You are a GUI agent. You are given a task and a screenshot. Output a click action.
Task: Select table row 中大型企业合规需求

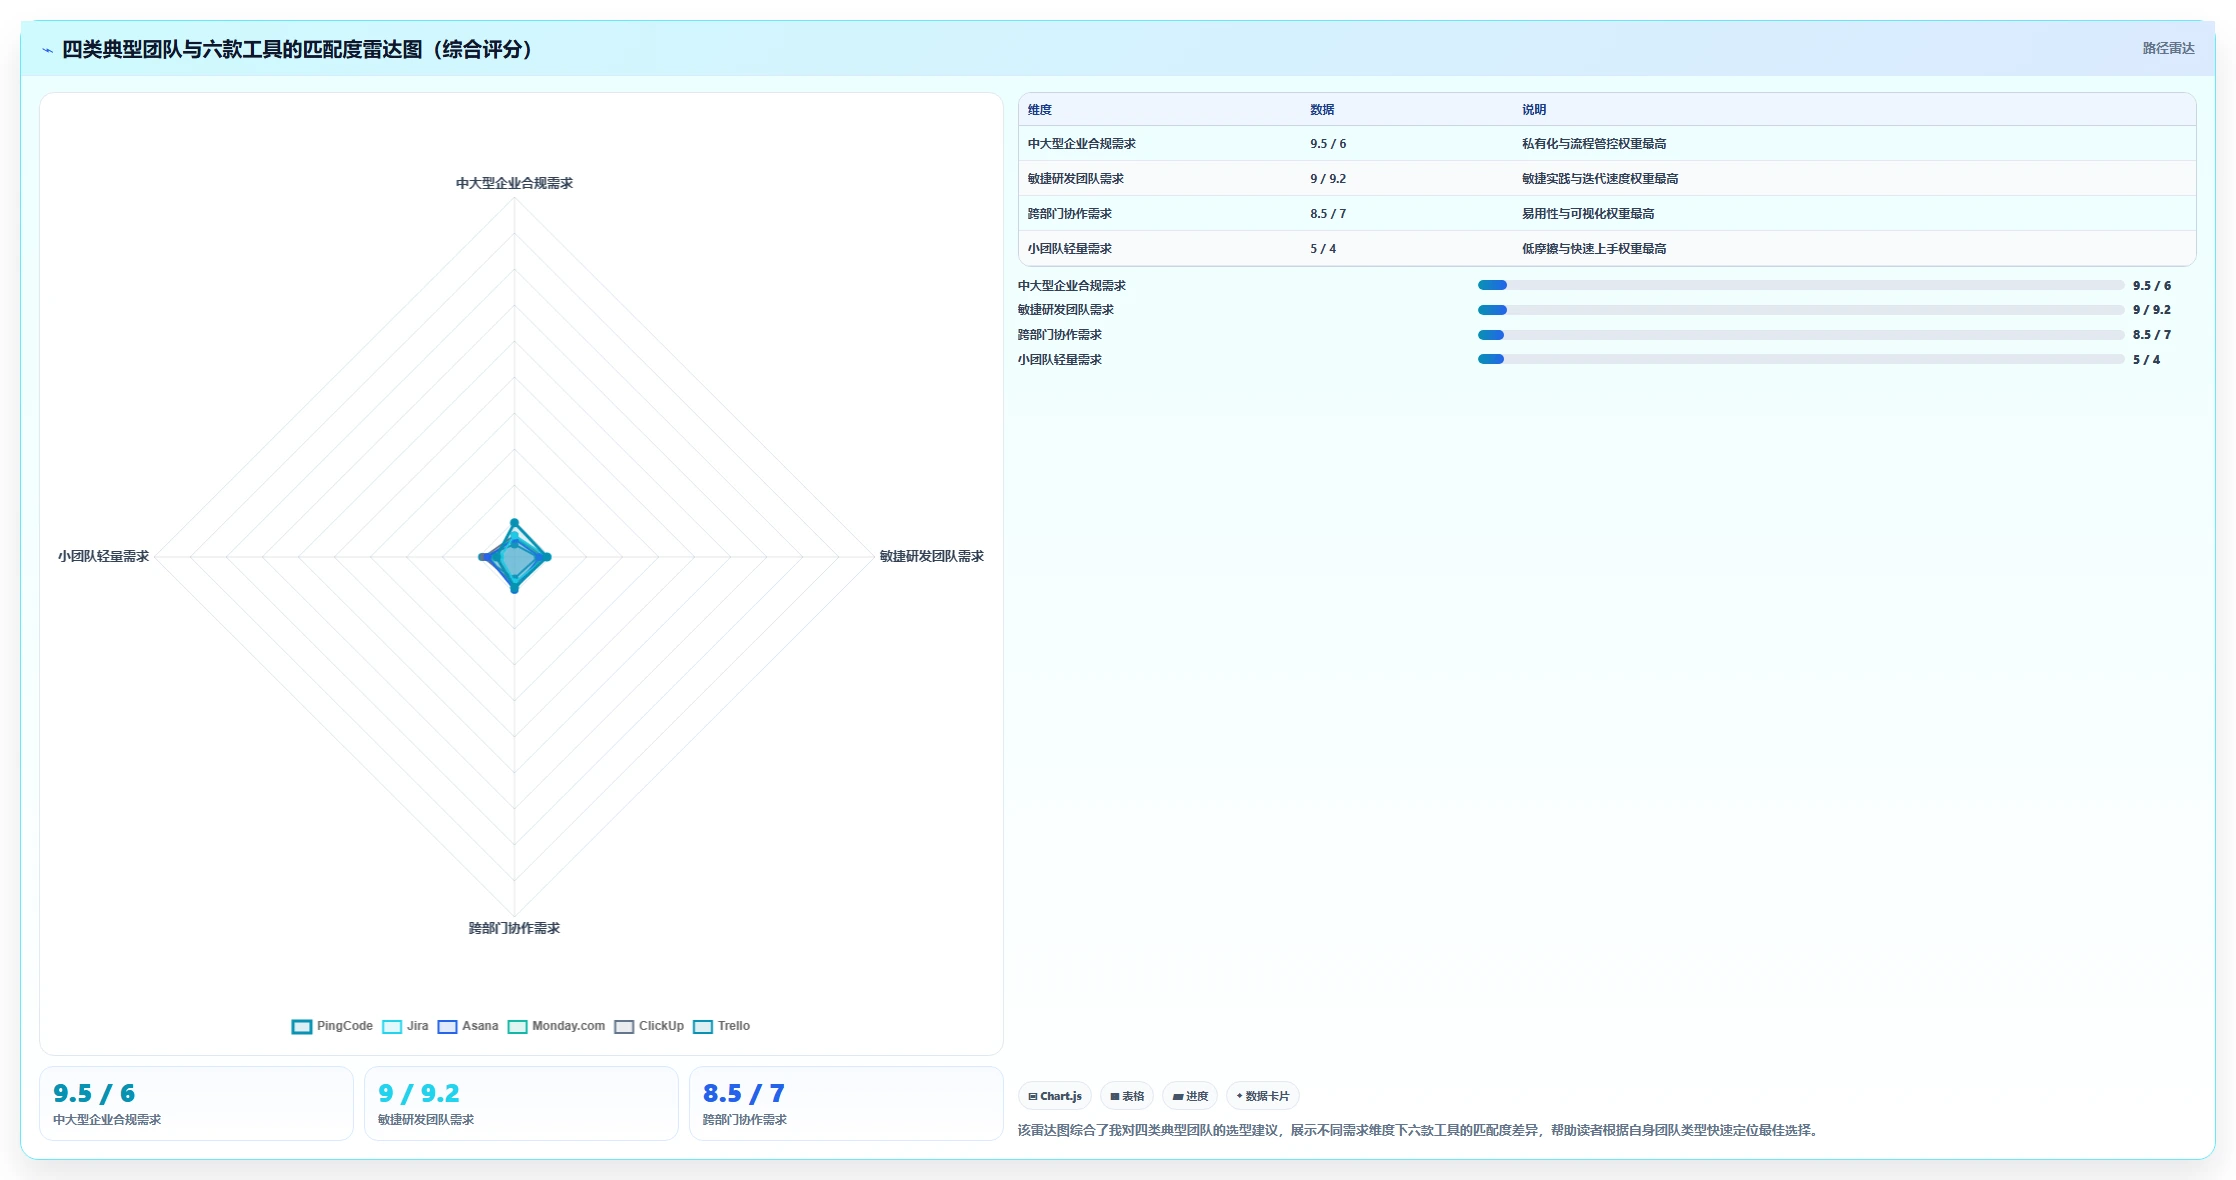point(1607,143)
